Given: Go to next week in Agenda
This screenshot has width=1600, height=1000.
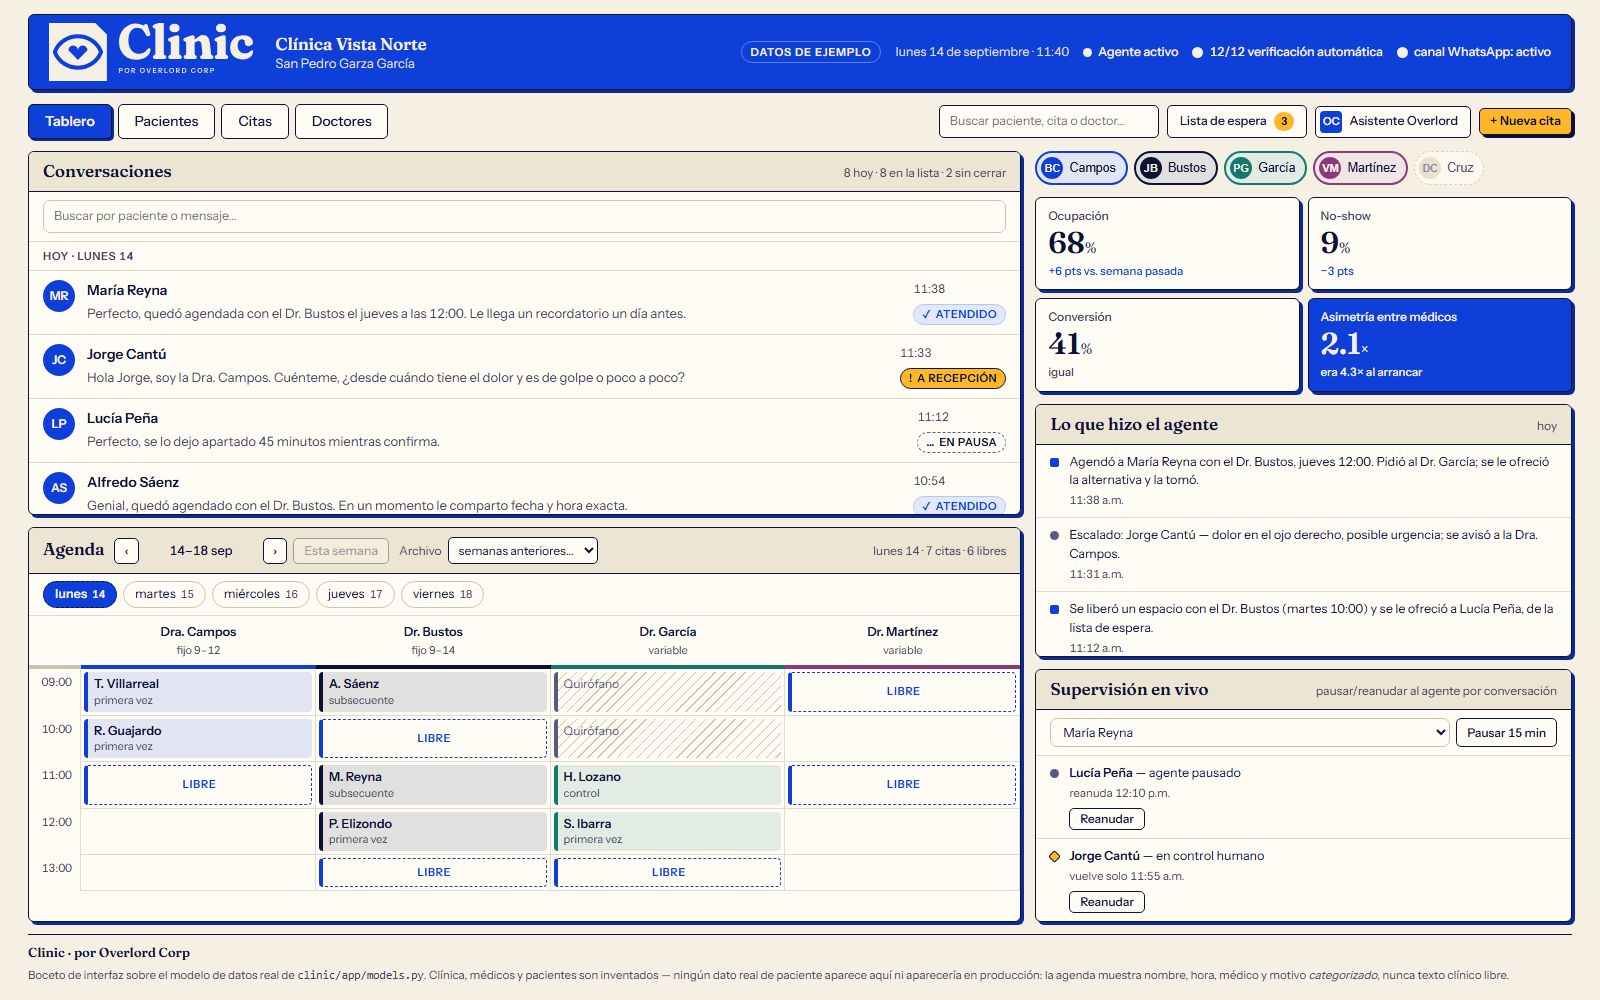Looking at the screenshot, I should (275, 551).
